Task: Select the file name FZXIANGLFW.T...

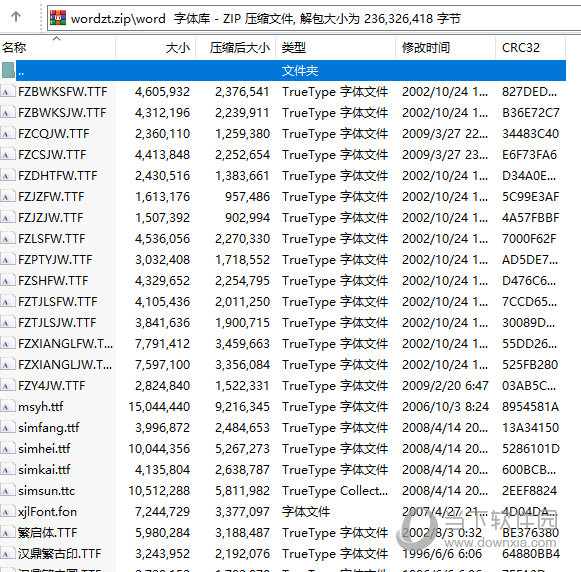Action: [x=65, y=343]
